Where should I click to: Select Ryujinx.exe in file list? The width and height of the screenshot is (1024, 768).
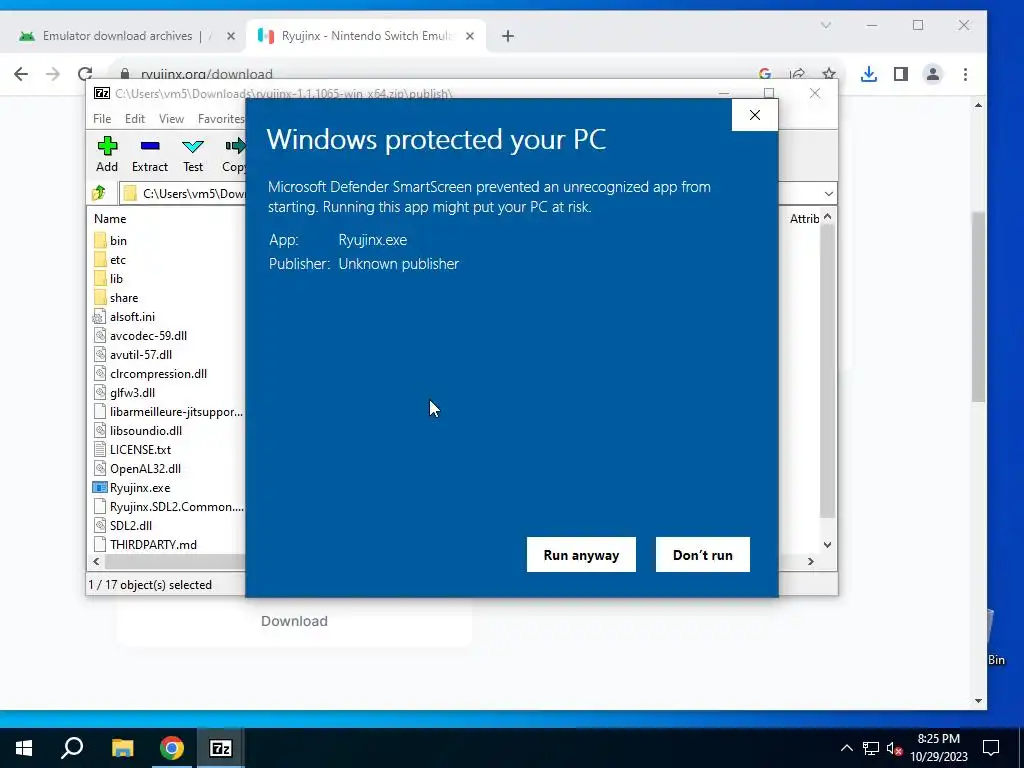pyautogui.click(x=131, y=487)
